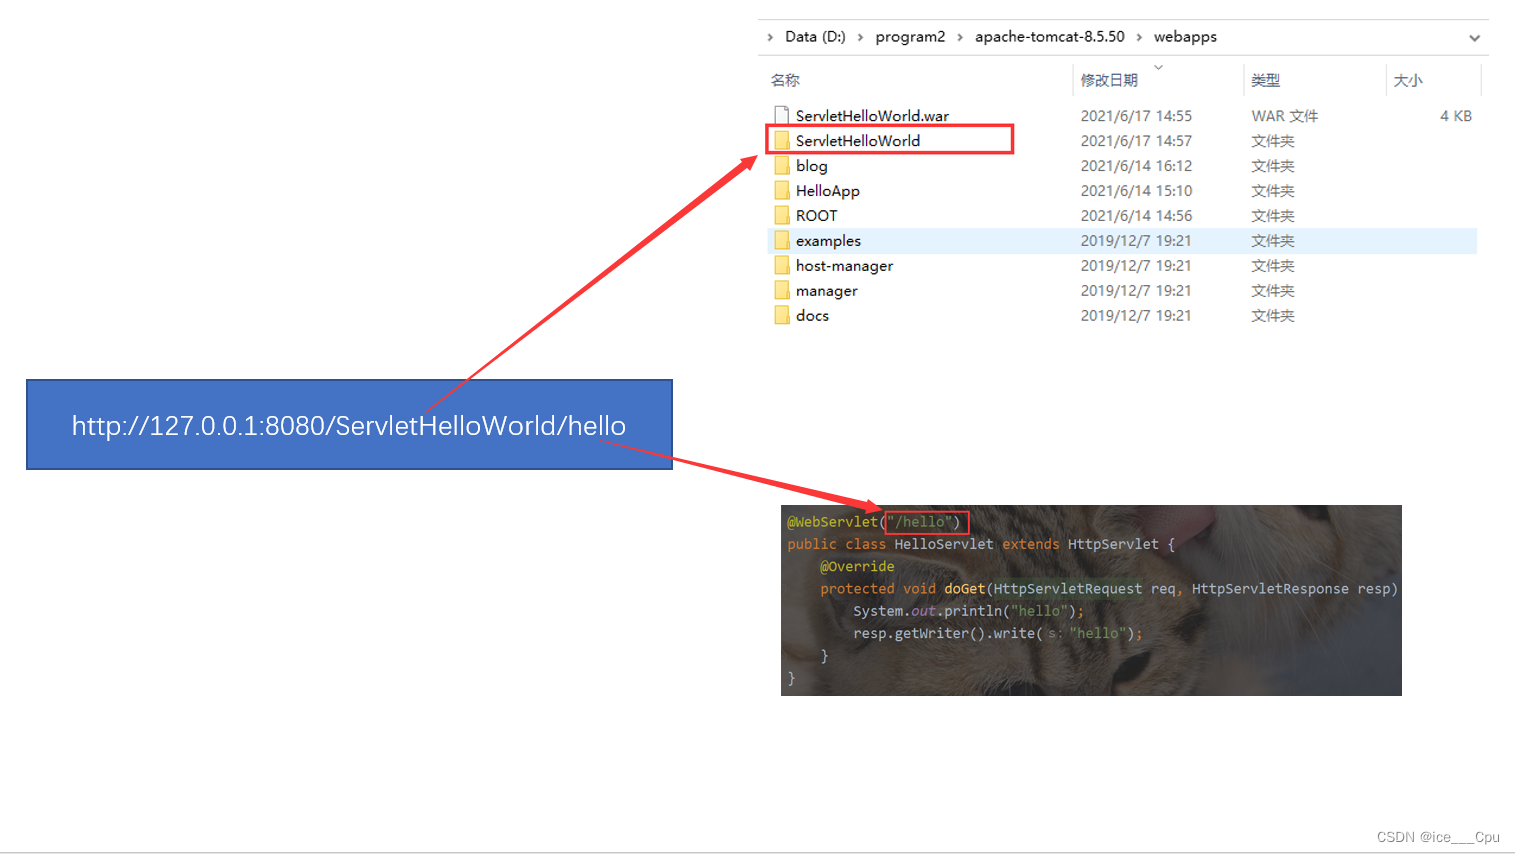
Task: Navigate to program2 in breadcrumb
Action: (910, 37)
